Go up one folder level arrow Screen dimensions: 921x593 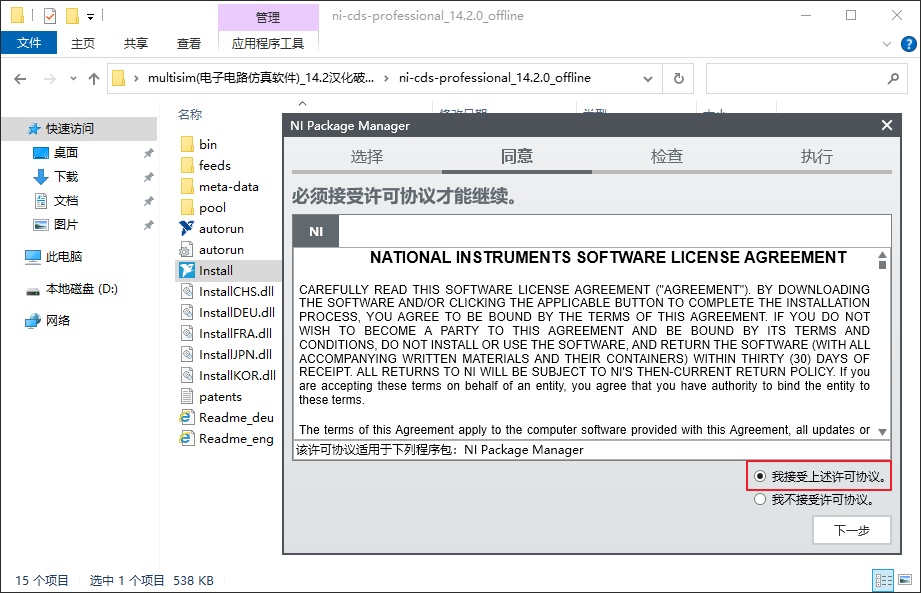93,79
